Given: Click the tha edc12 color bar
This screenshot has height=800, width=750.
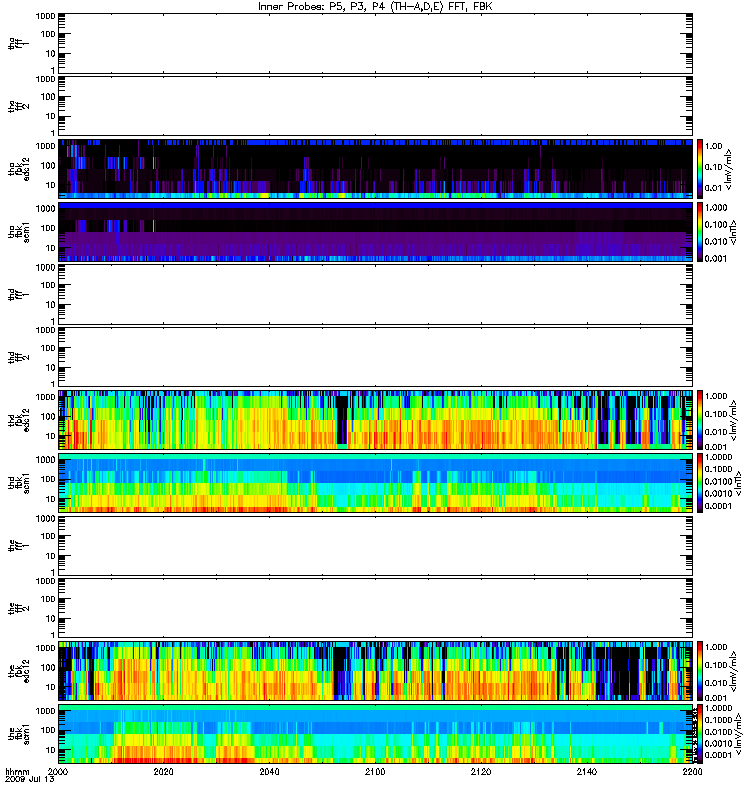Looking at the screenshot, I should coord(700,168).
